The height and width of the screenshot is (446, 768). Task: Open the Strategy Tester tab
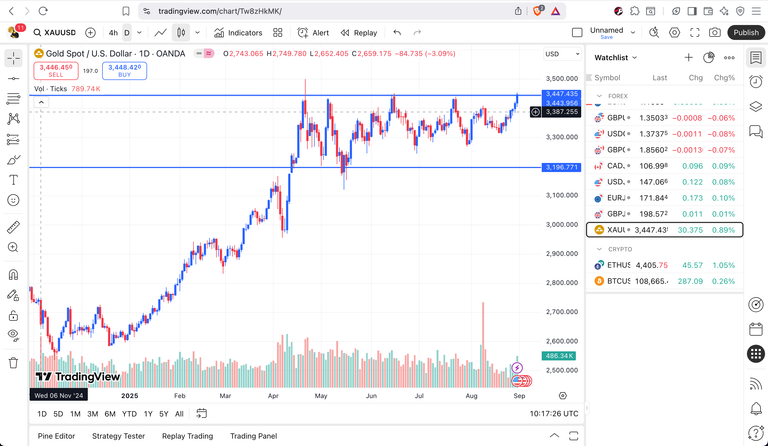pyautogui.click(x=119, y=436)
